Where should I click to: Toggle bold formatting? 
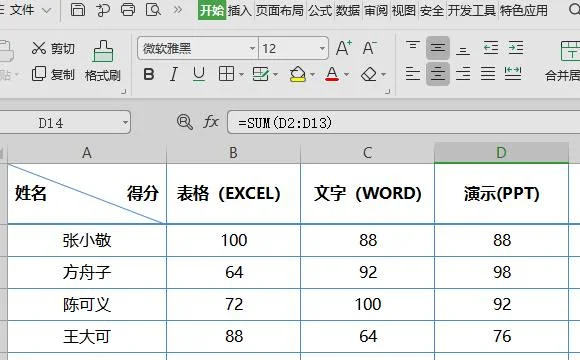(149, 74)
